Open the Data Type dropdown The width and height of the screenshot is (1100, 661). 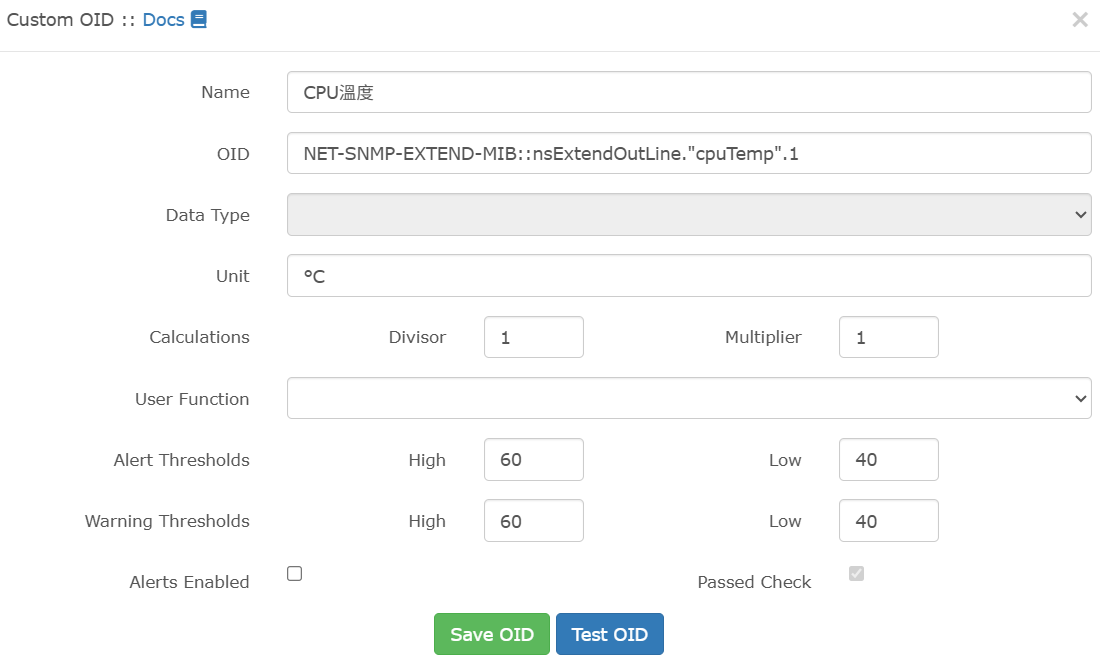pos(688,215)
